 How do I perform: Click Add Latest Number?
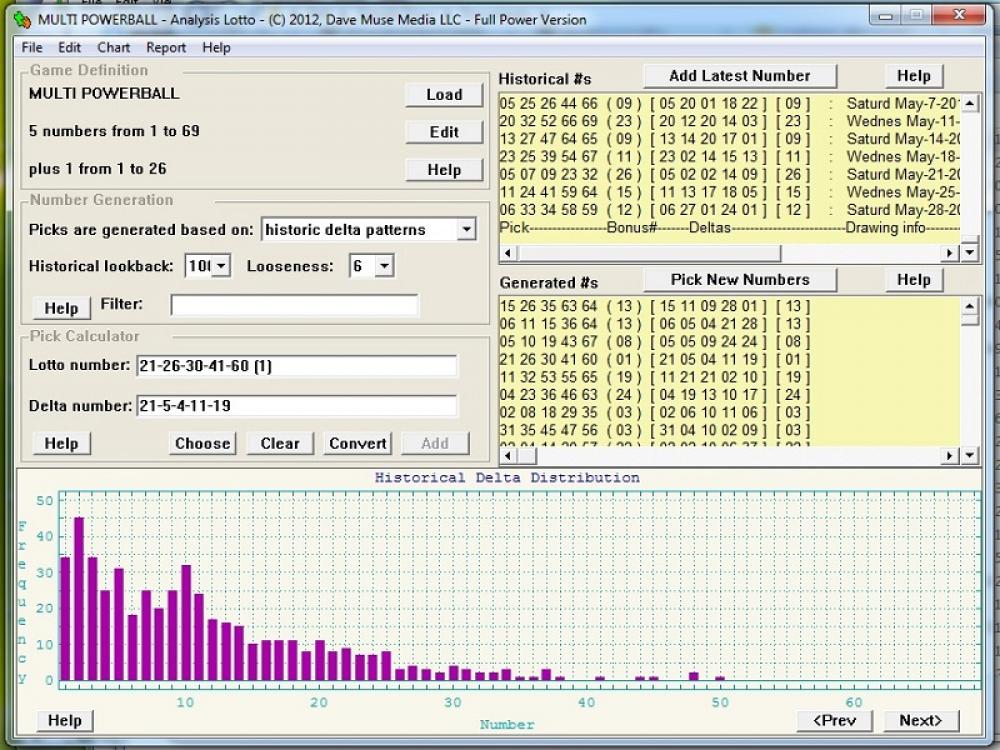(x=739, y=75)
